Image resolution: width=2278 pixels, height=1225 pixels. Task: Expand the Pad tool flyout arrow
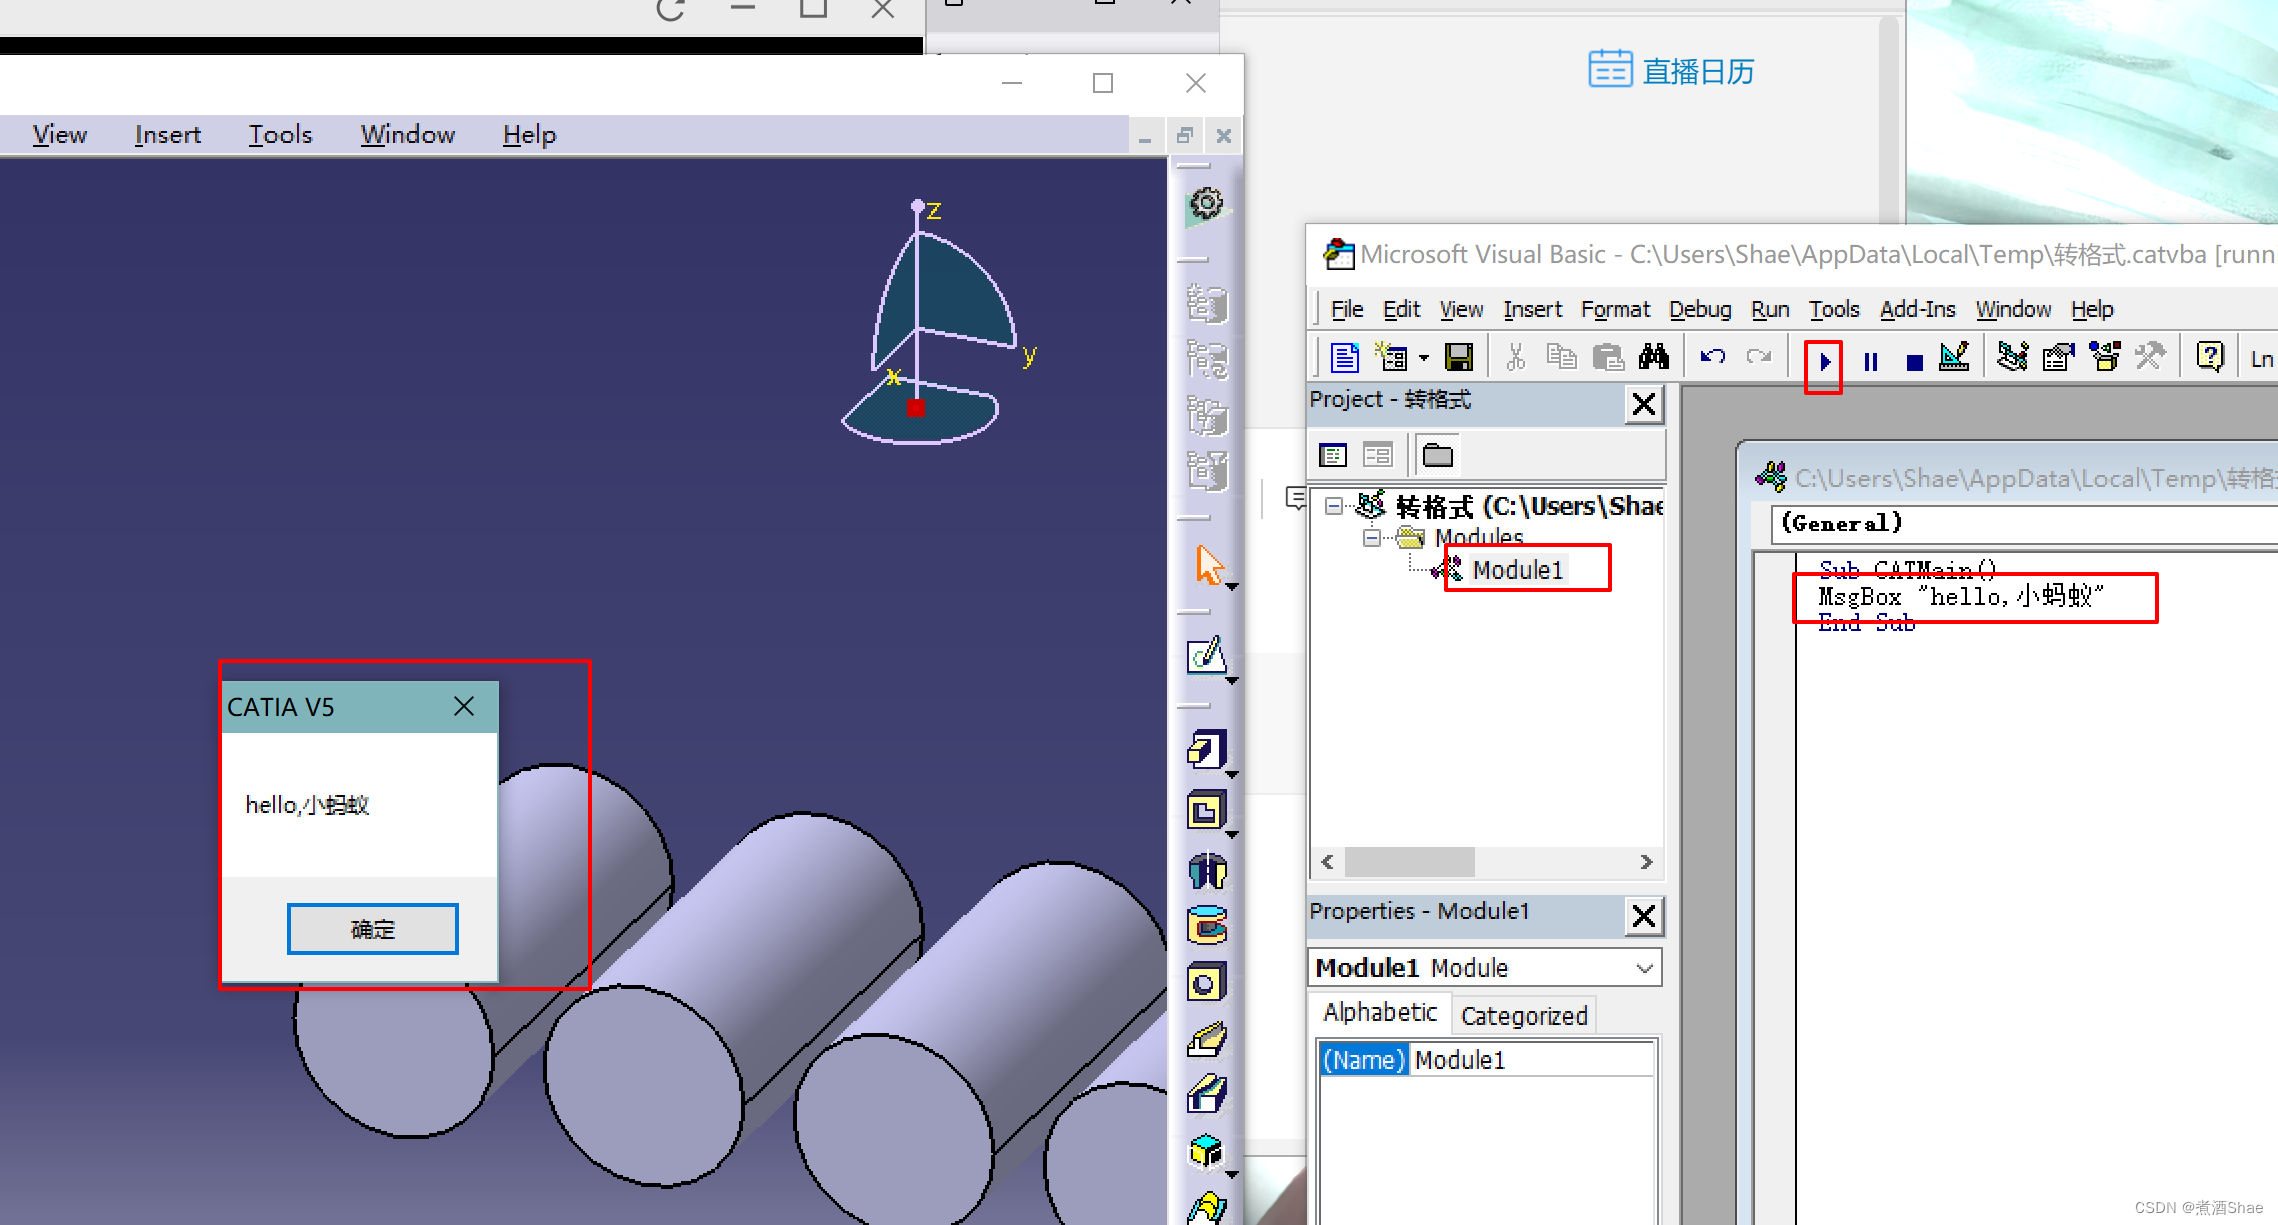[1232, 774]
